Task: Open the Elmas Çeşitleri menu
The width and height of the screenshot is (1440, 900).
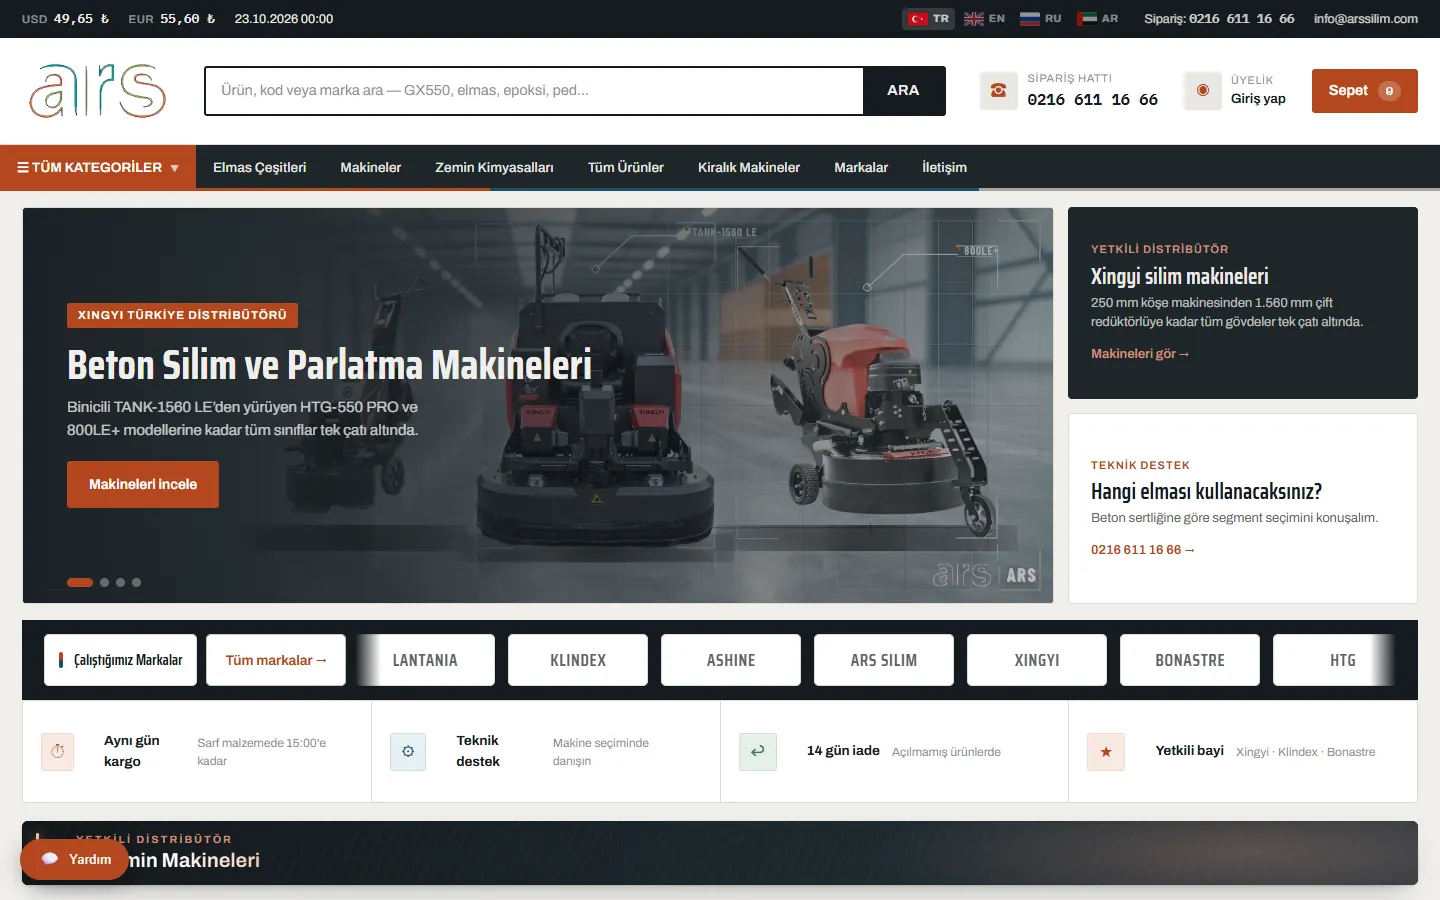Action: [x=260, y=167]
